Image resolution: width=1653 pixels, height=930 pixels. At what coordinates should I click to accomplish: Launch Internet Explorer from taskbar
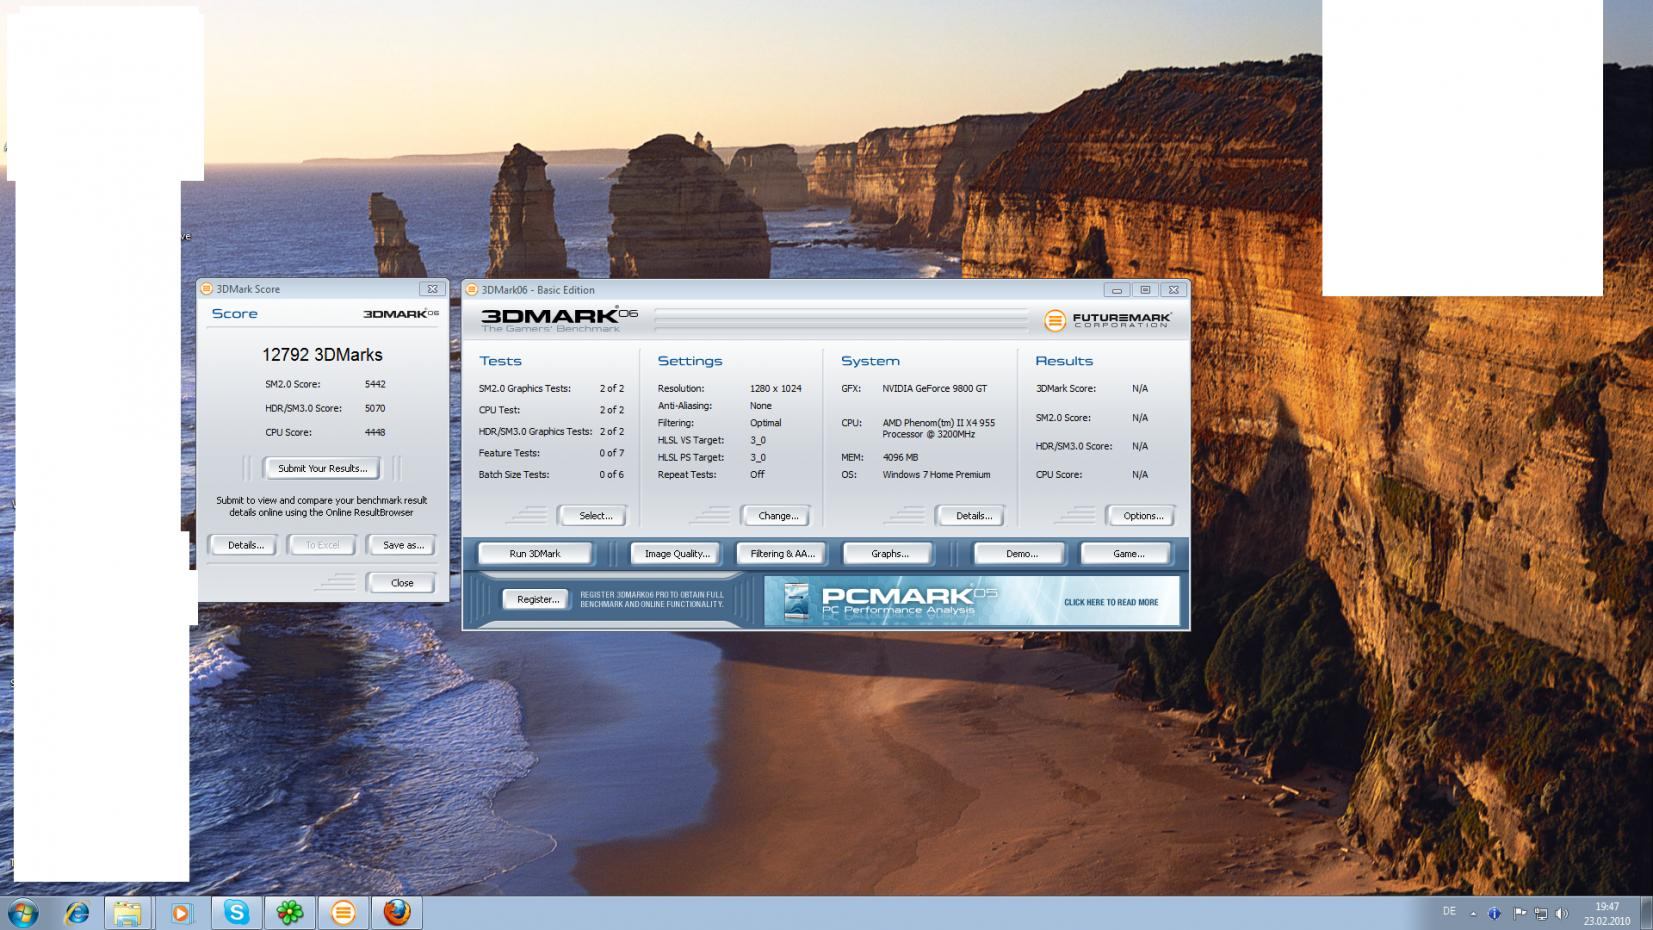(77, 913)
